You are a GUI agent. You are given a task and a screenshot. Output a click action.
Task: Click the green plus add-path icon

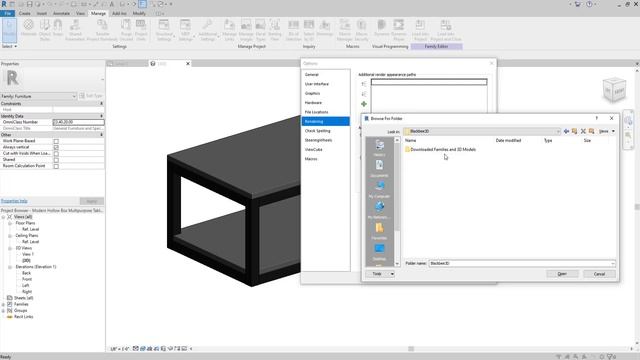(x=364, y=104)
